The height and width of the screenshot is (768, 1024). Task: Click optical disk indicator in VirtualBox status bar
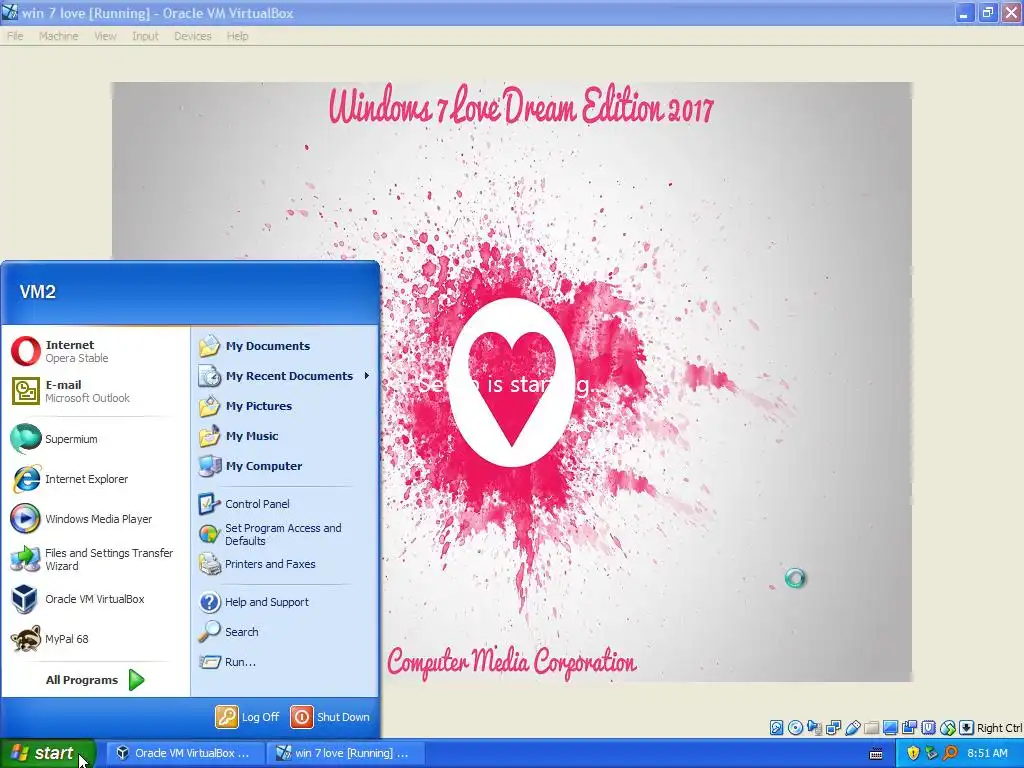tap(795, 728)
